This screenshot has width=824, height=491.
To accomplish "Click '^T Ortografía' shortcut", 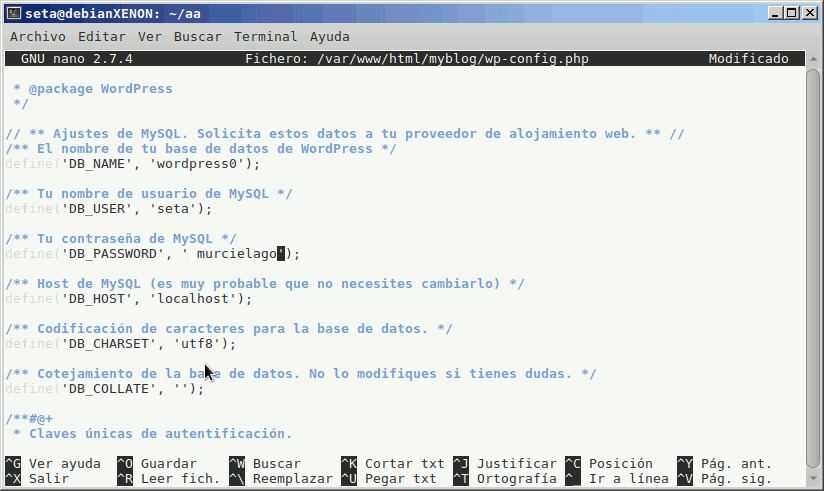I will pyautogui.click(x=504, y=479).
